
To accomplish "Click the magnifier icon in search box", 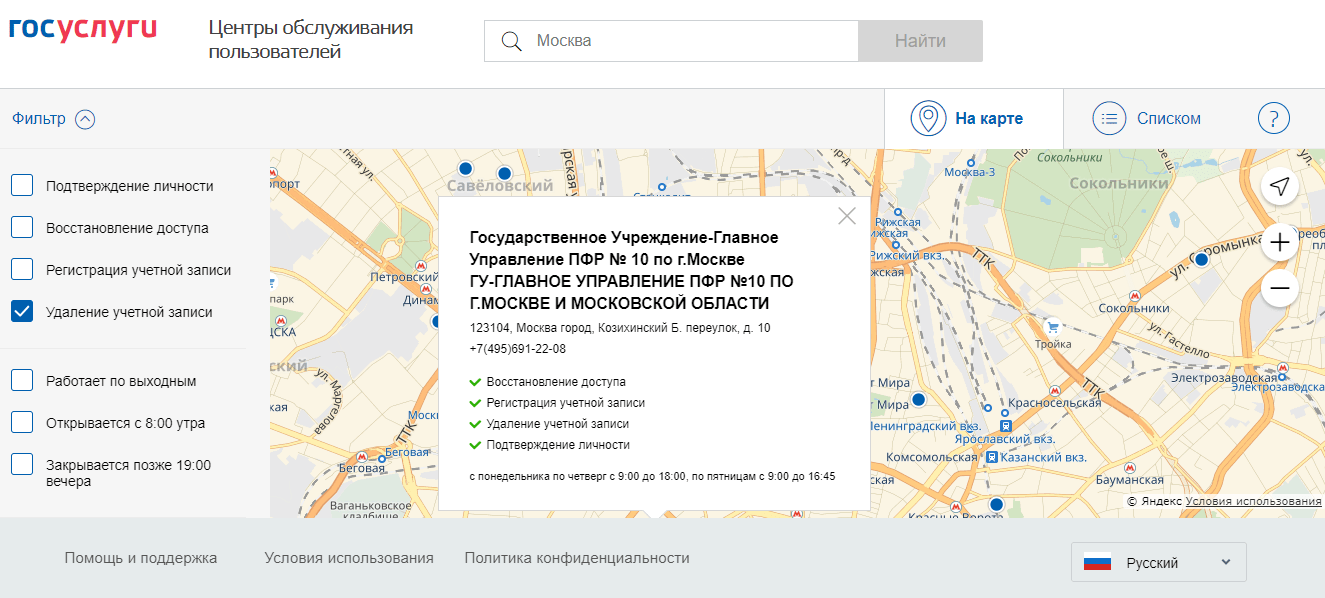I will point(512,41).
